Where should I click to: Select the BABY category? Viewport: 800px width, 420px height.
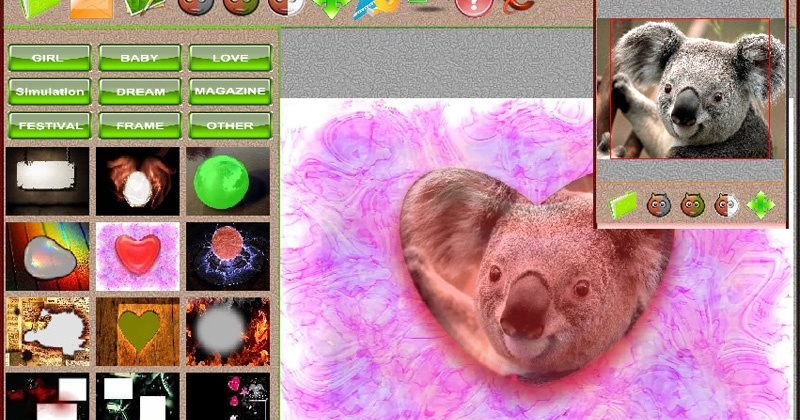[x=140, y=58]
